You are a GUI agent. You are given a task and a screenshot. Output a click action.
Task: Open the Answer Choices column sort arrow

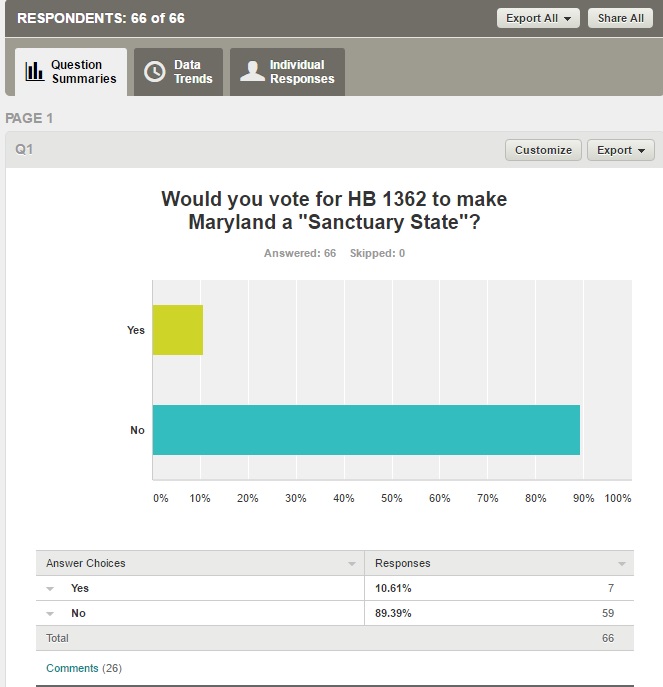pos(352,564)
